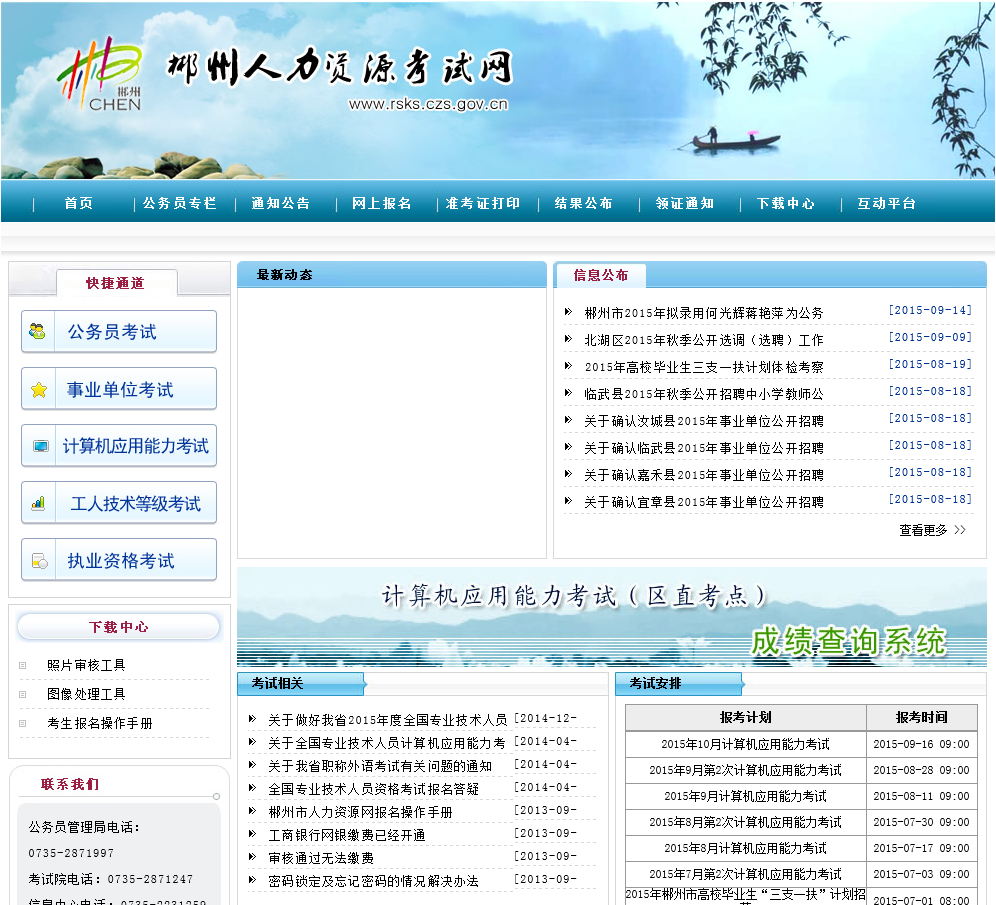Open the 考生报名操作手册 download link
996x905 pixels.
click(x=100, y=723)
